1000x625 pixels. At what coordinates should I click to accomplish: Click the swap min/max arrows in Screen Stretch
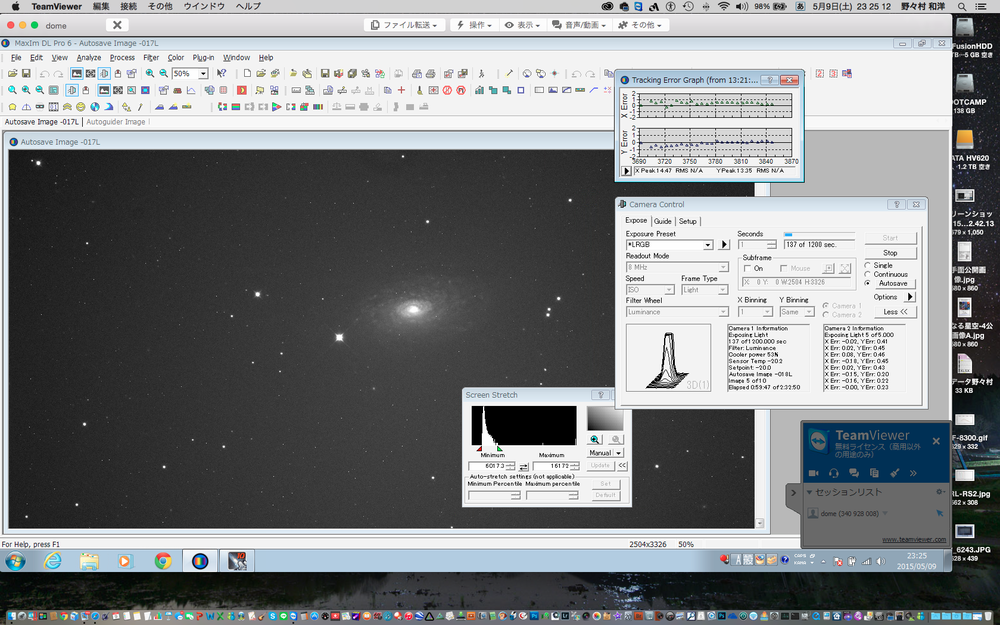(523, 467)
